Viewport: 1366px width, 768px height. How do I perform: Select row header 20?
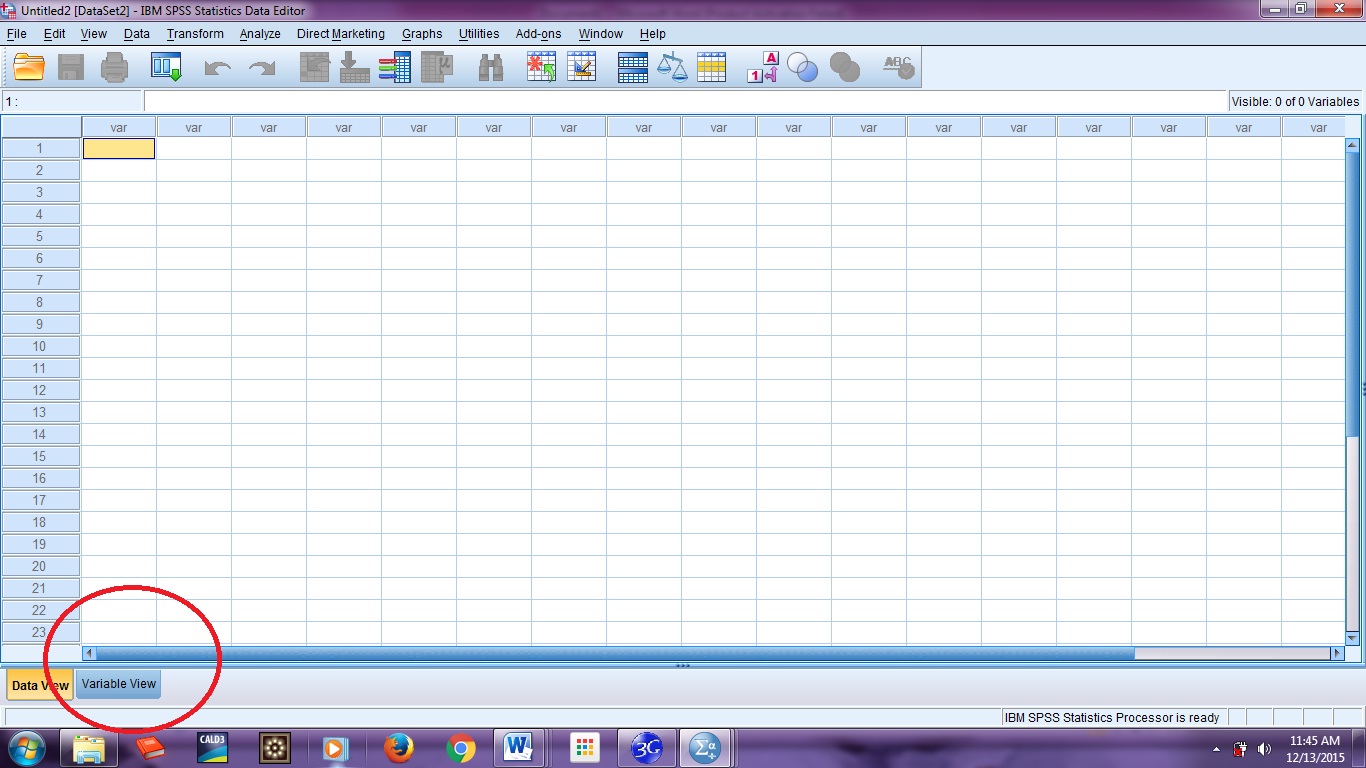point(40,566)
